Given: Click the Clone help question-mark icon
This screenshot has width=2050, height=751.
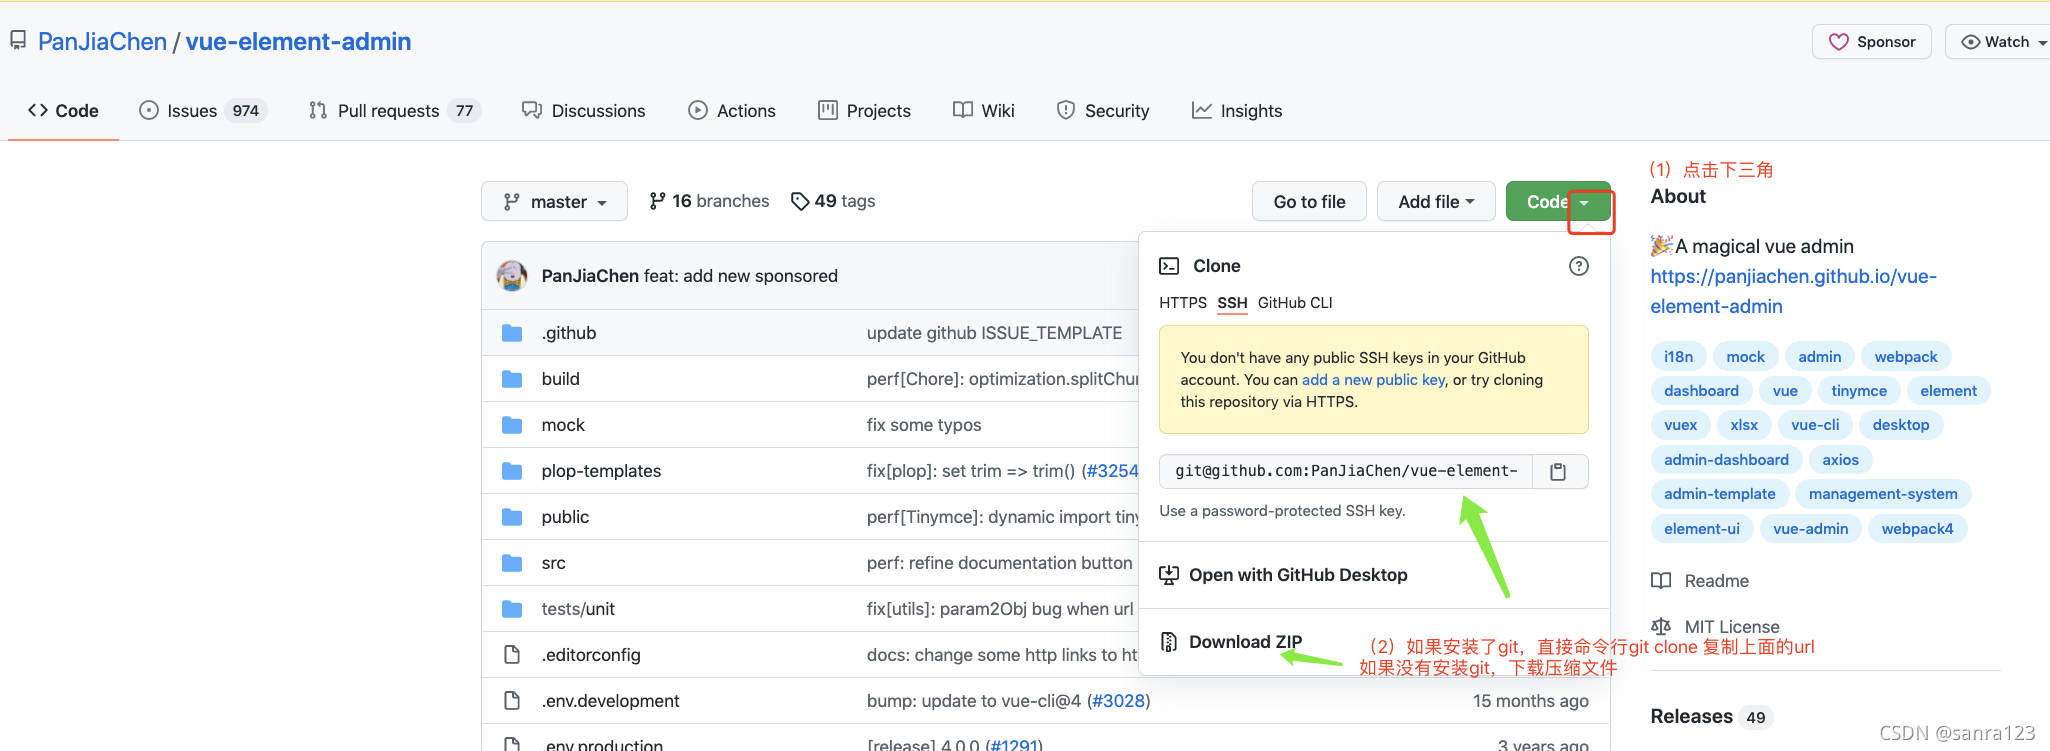Looking at the screenshot, I should pyautogui.click(x=1578, y=266).
